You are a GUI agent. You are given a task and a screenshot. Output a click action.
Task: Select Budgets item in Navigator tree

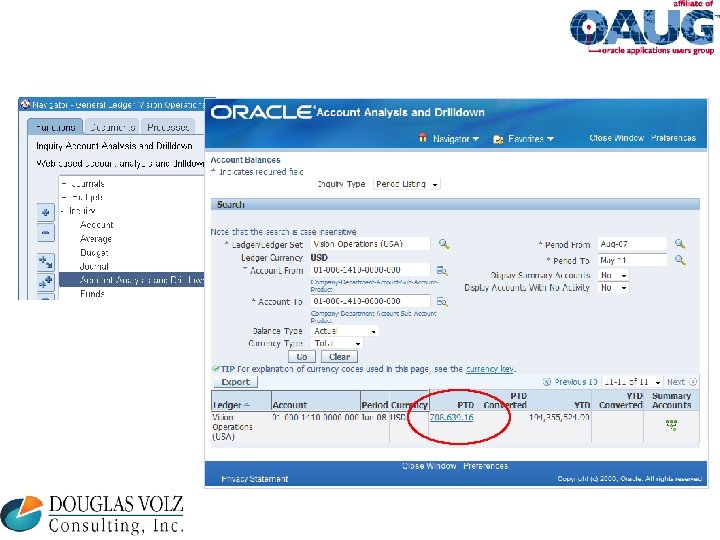[x=87, y=197]
